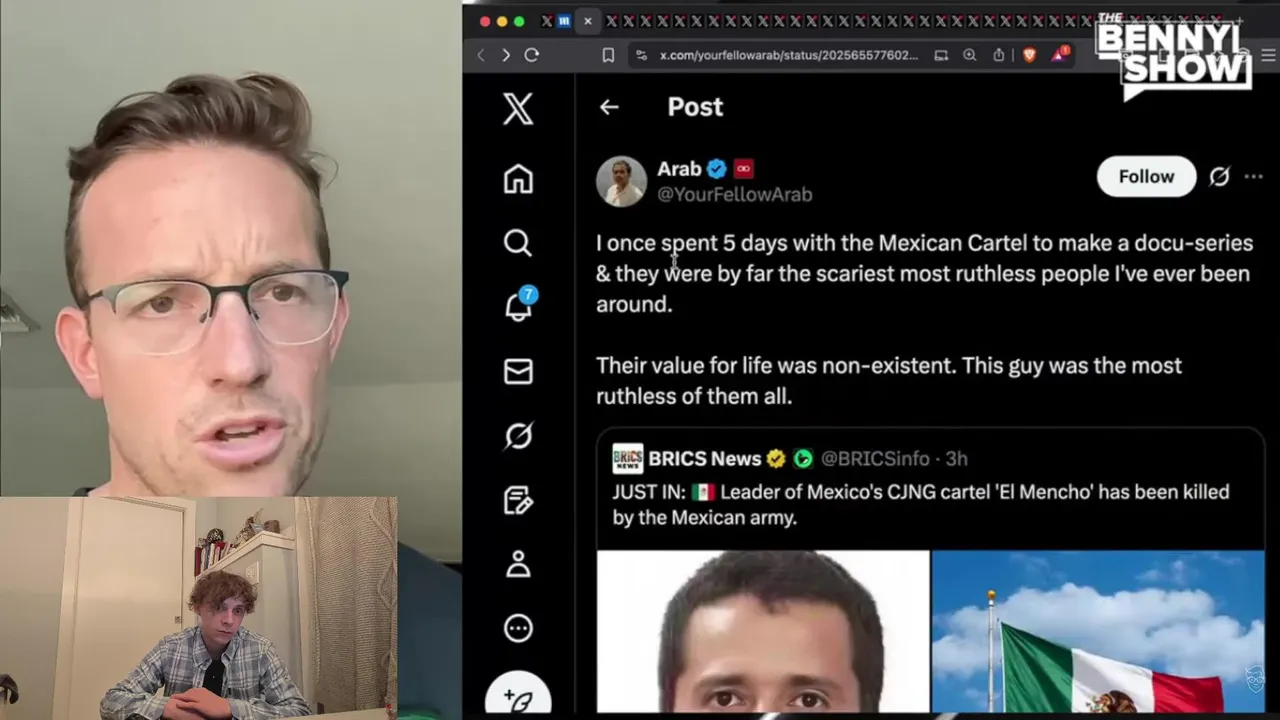Click the Grok explain icon beside Follow

click(1219, 177)
